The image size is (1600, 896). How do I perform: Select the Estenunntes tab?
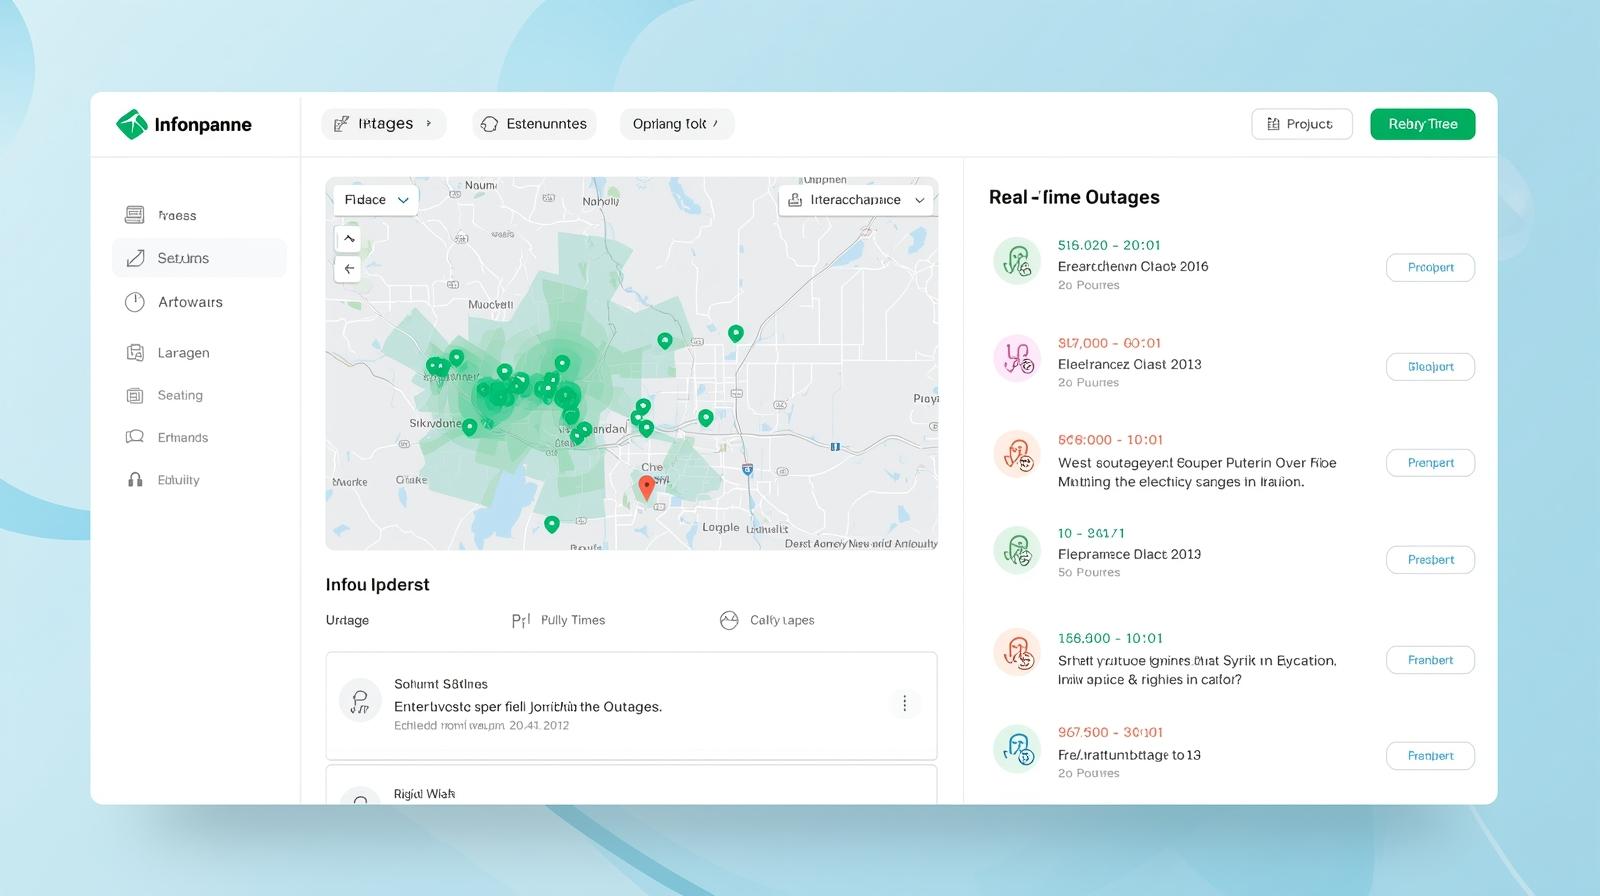click(535, 124)
